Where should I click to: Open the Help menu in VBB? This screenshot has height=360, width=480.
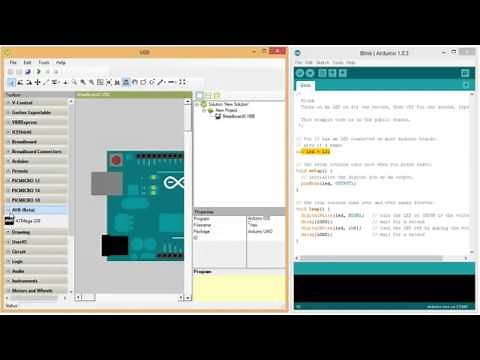pyautogui.click(x=61, y=62)
